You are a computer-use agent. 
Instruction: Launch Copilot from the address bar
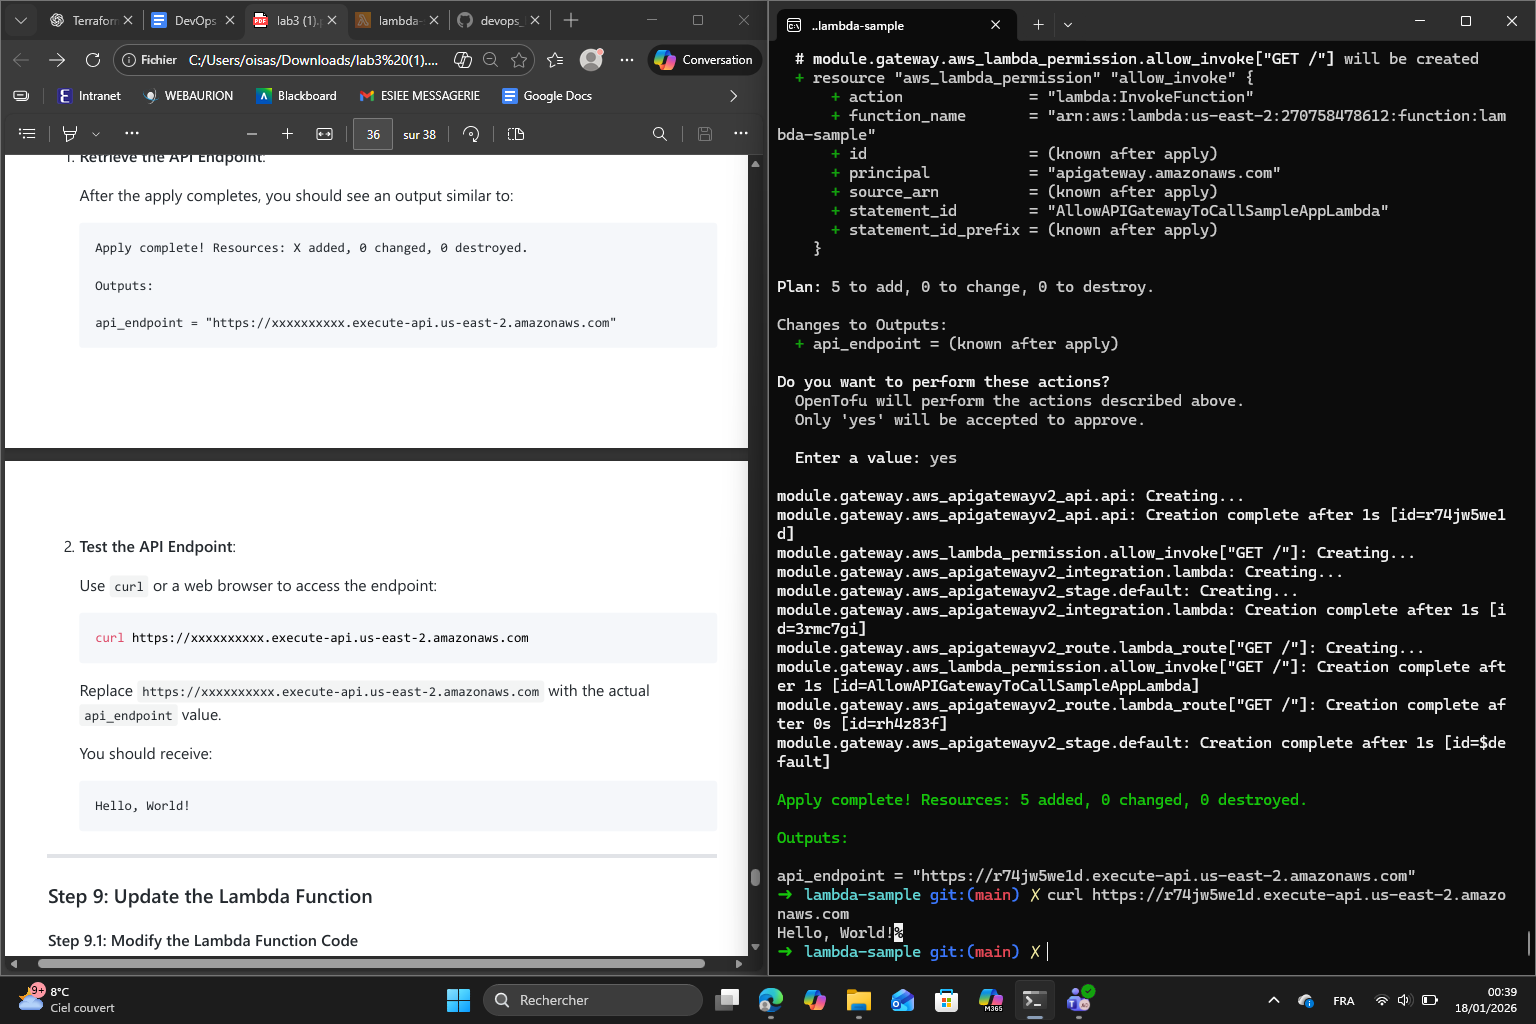point(462,60)
